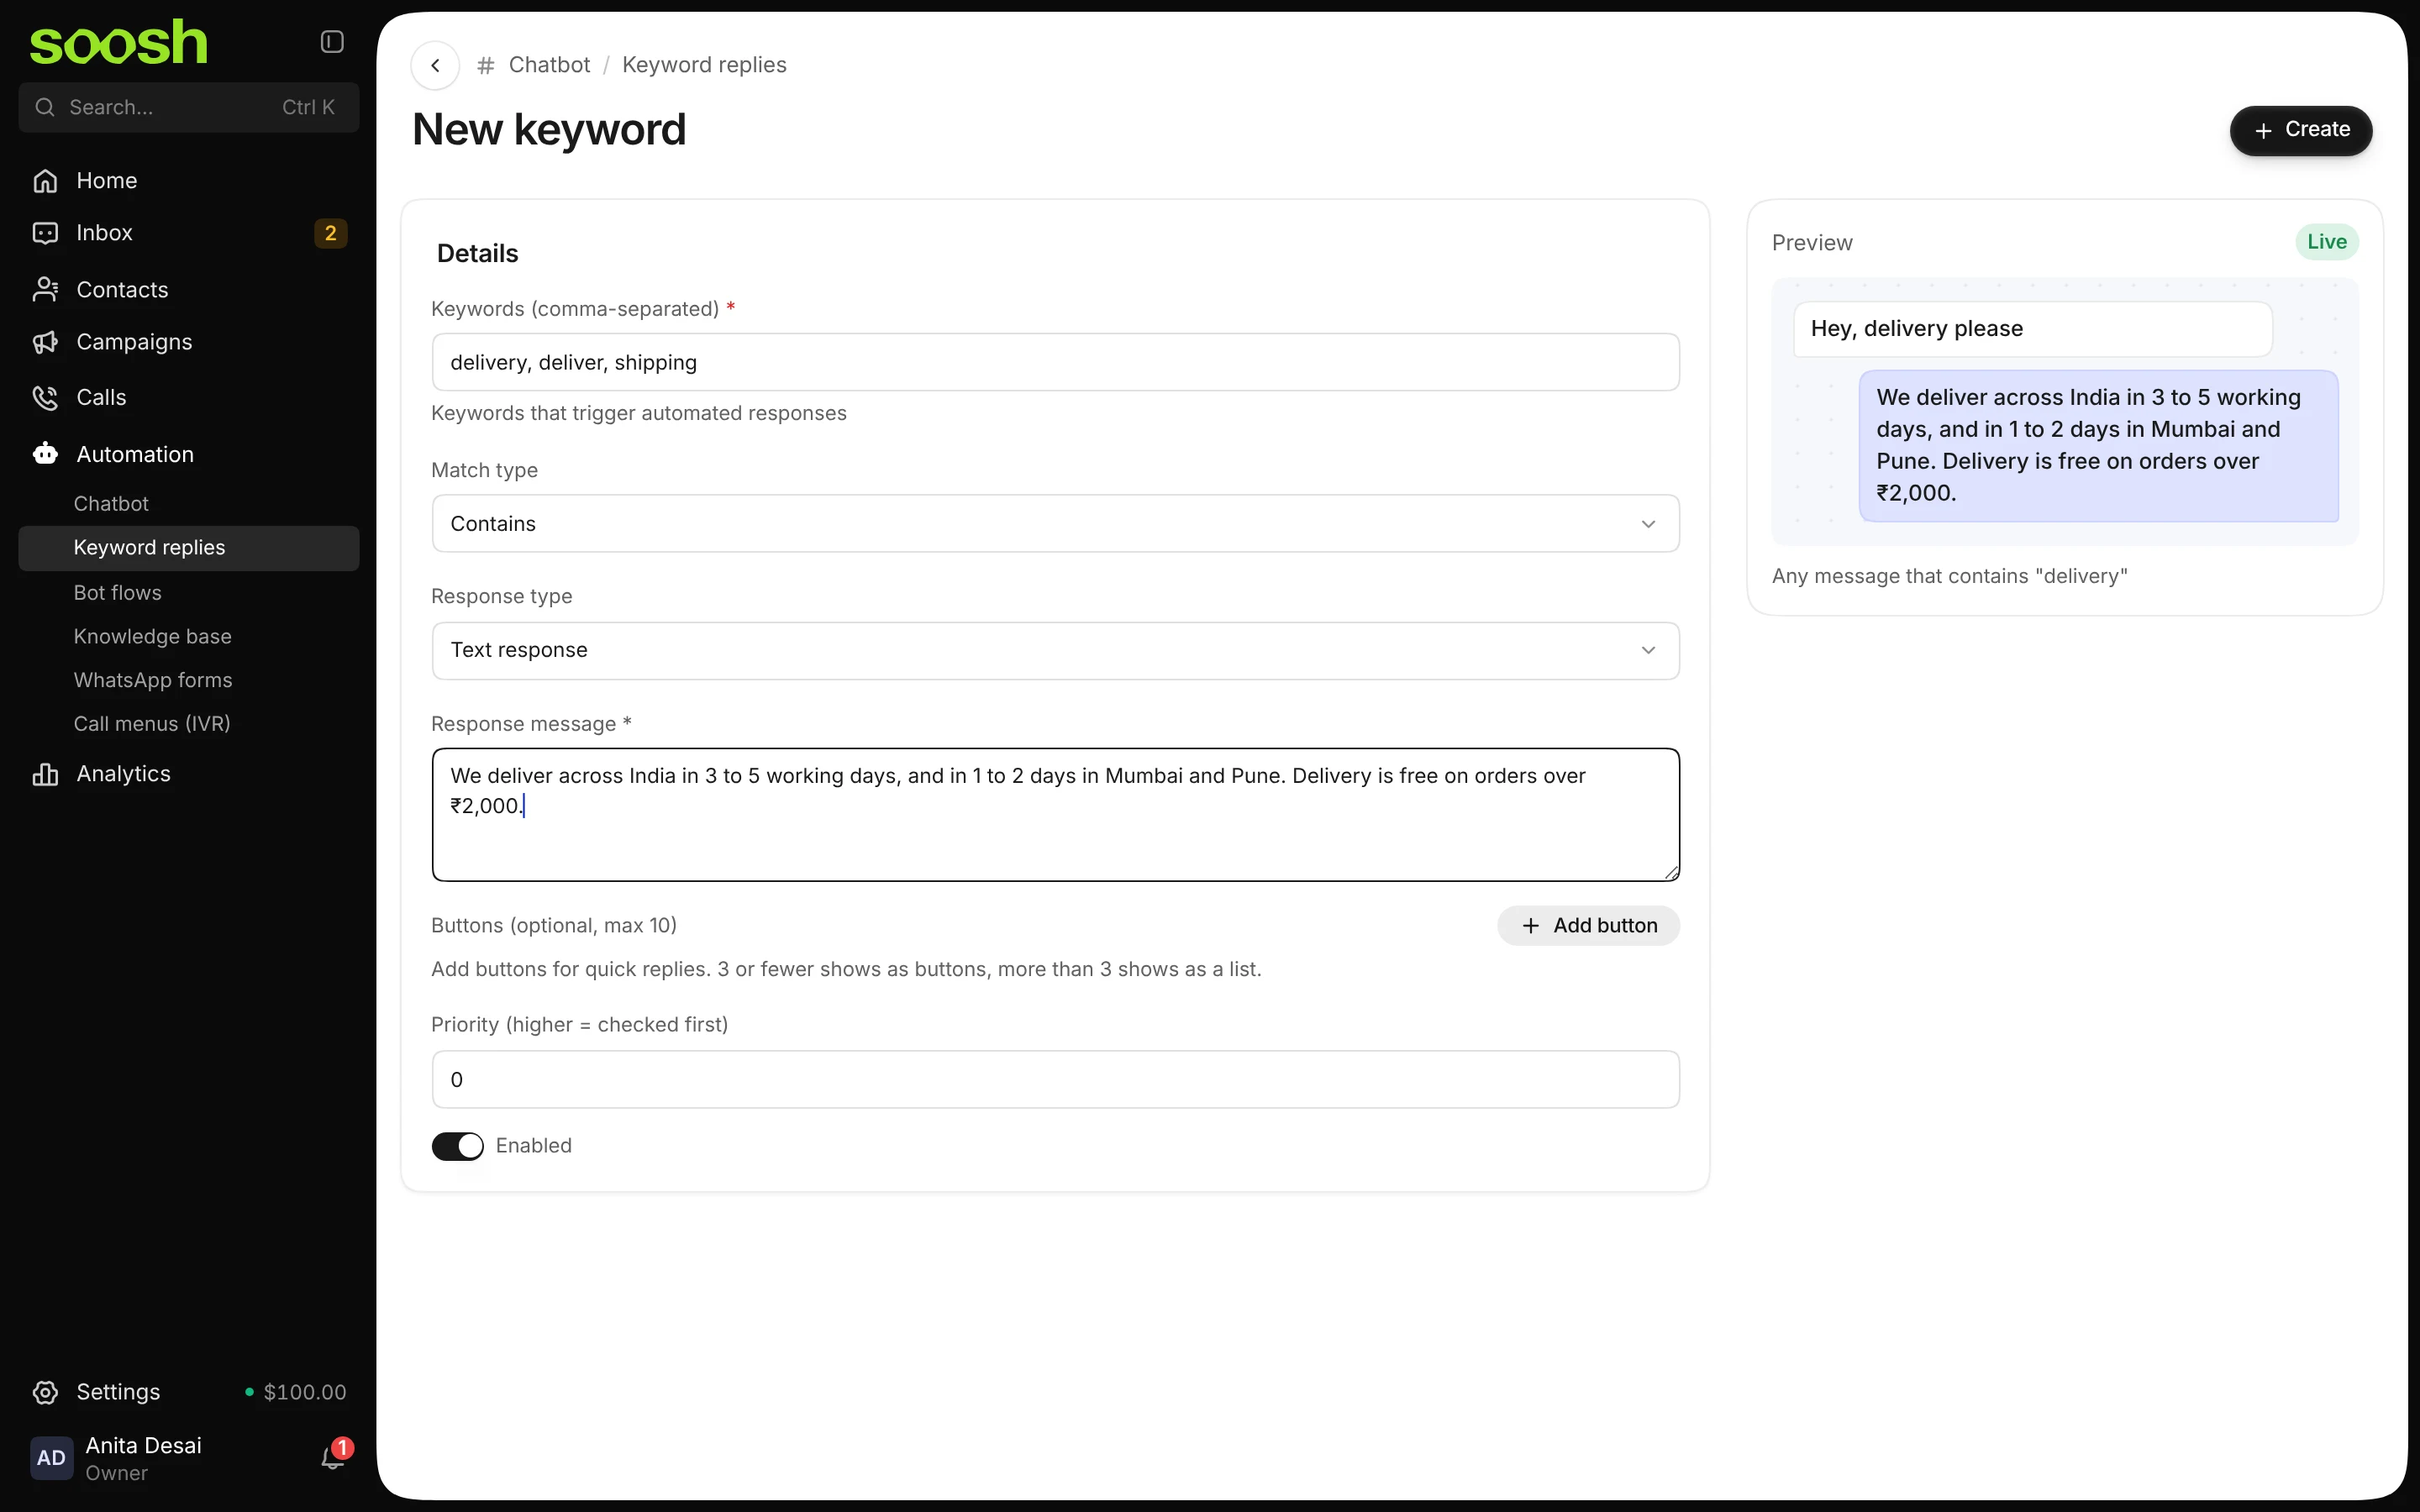2420x1512 pixels.
Task: Click the Keywords input field
Action: (1055, 362)
